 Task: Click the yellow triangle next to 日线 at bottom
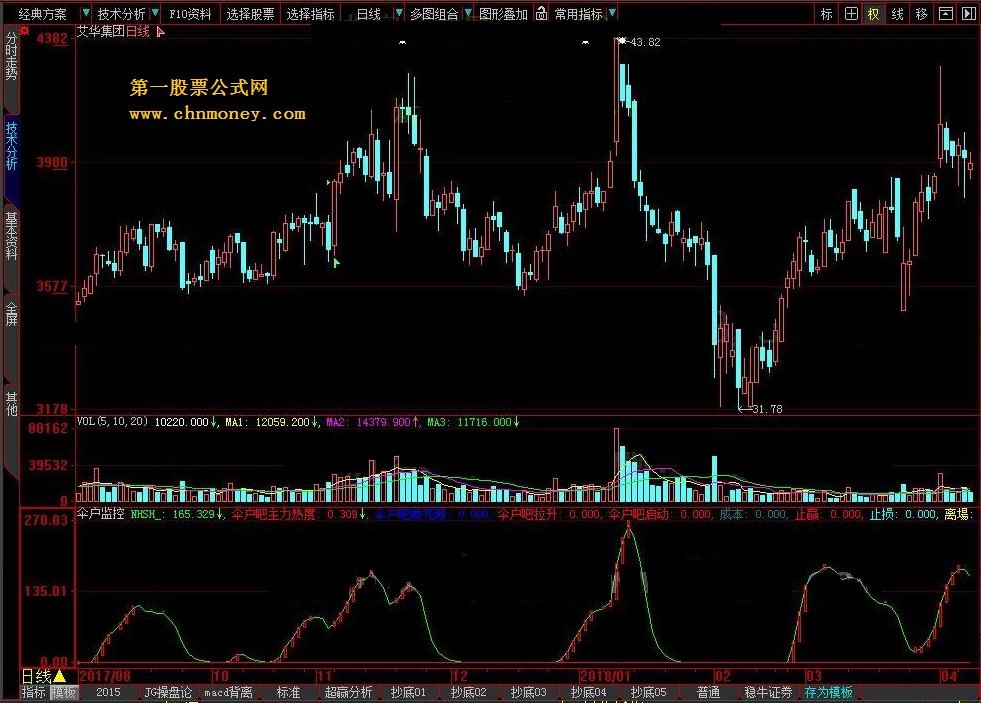pos(60,676)
